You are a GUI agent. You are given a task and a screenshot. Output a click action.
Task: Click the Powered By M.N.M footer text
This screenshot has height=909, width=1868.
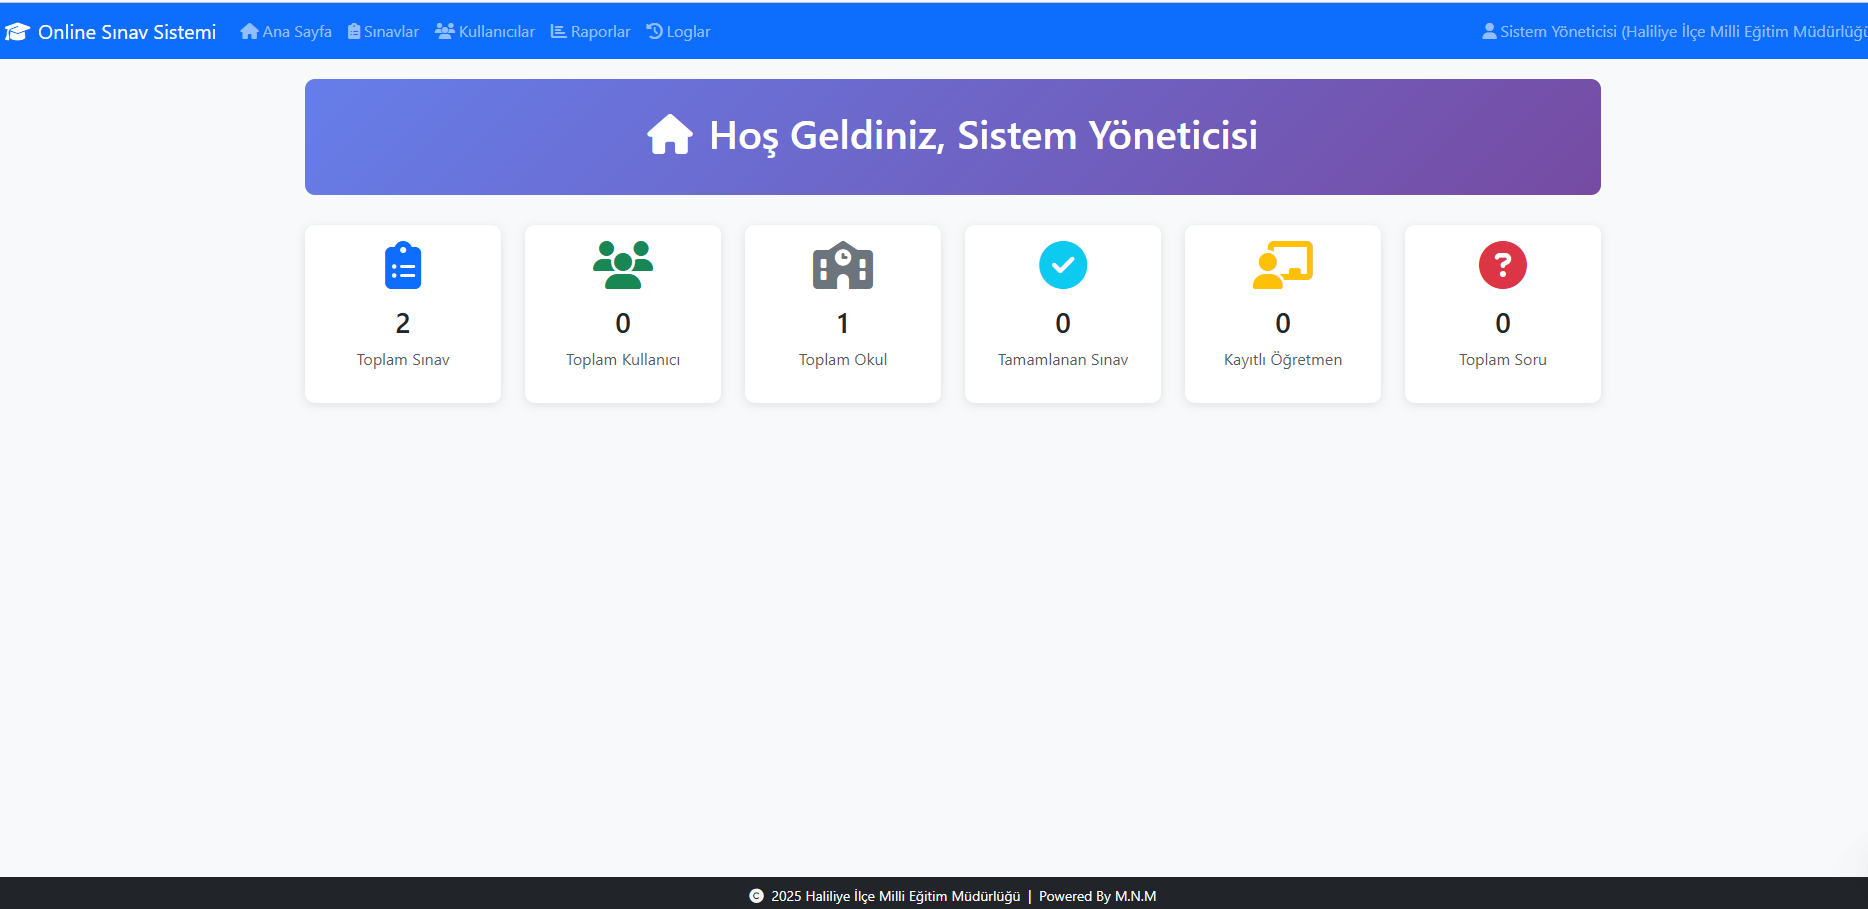coord(1097,896)
